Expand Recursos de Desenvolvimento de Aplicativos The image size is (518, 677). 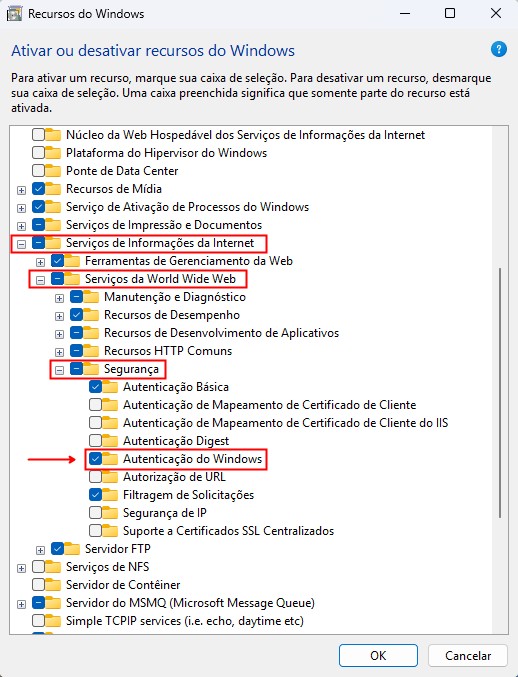(59, 334)
